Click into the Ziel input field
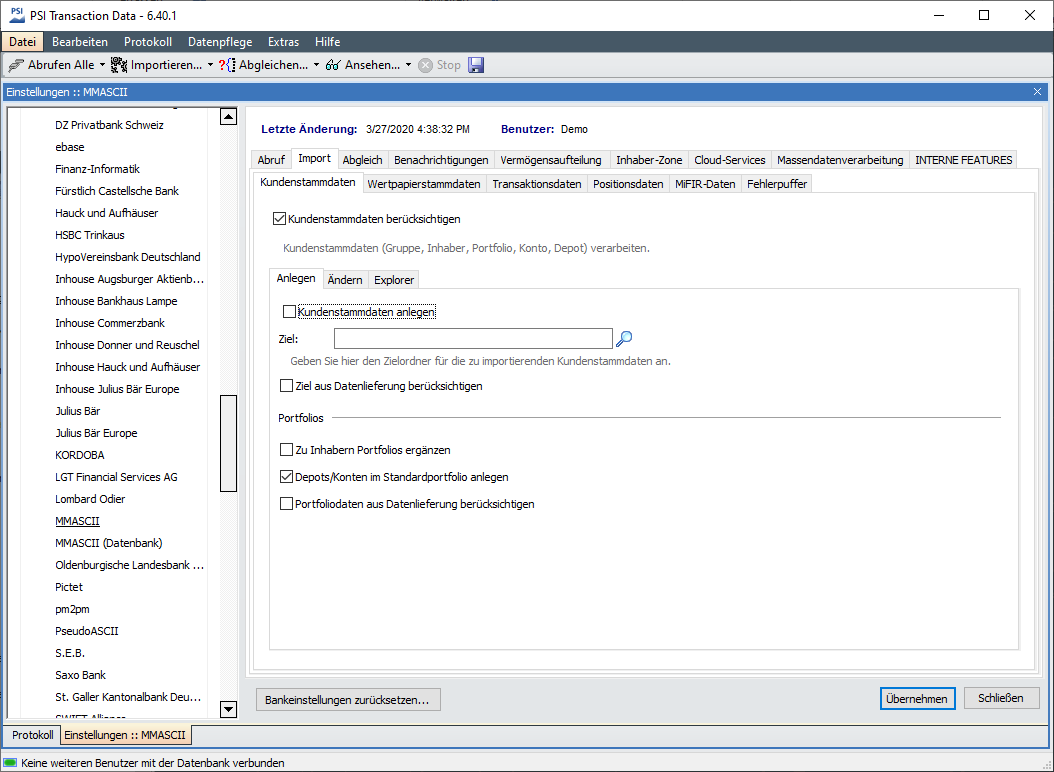Screen dimensions: 1054x772 pos(472,339)
